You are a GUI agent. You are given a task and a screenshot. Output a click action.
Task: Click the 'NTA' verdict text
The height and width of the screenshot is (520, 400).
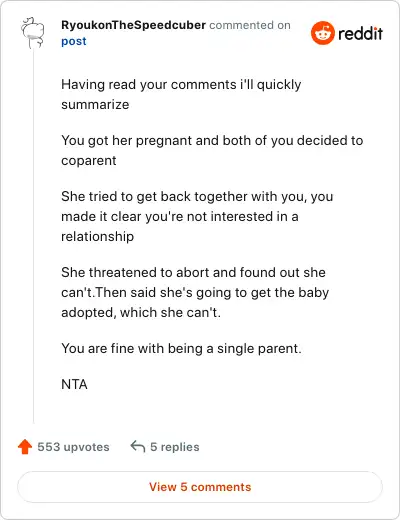tap(74, 385)
